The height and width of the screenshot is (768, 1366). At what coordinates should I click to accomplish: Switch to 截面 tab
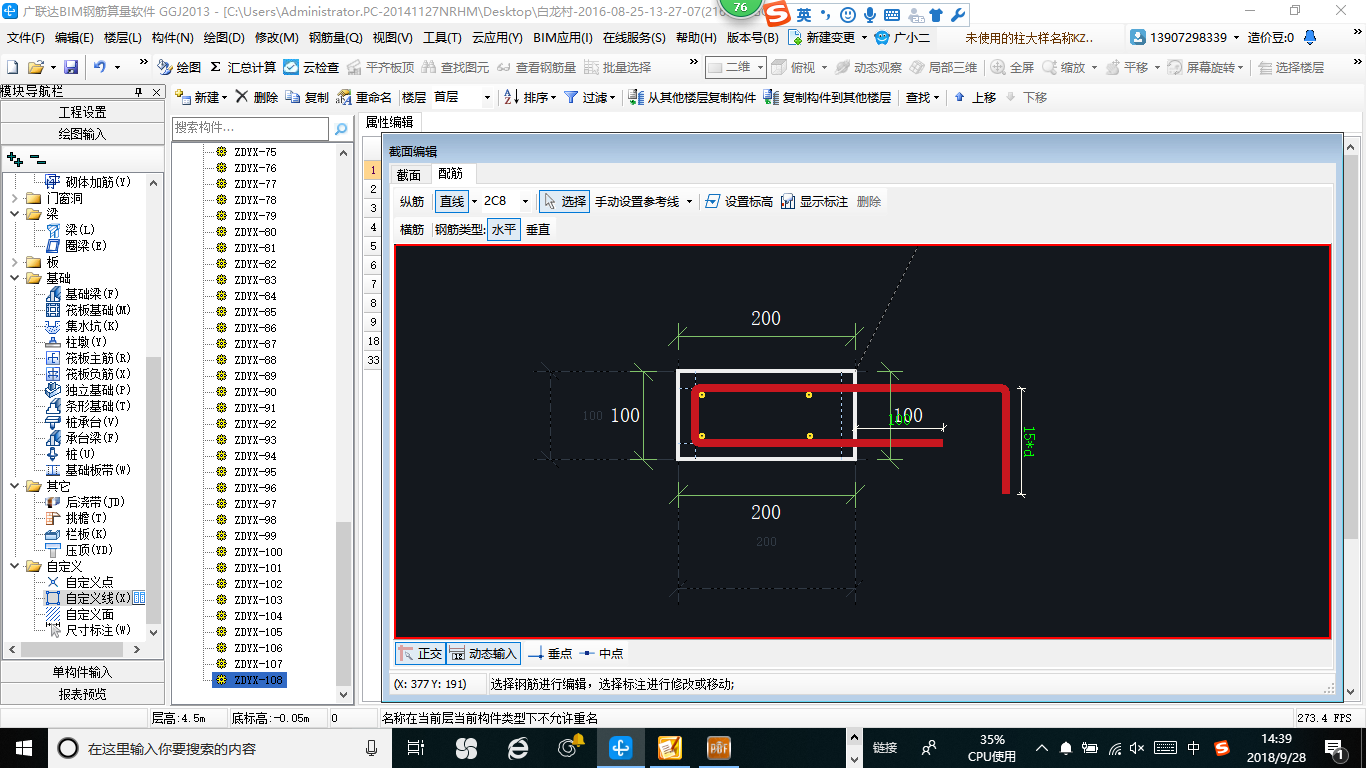tap(408, 175)
